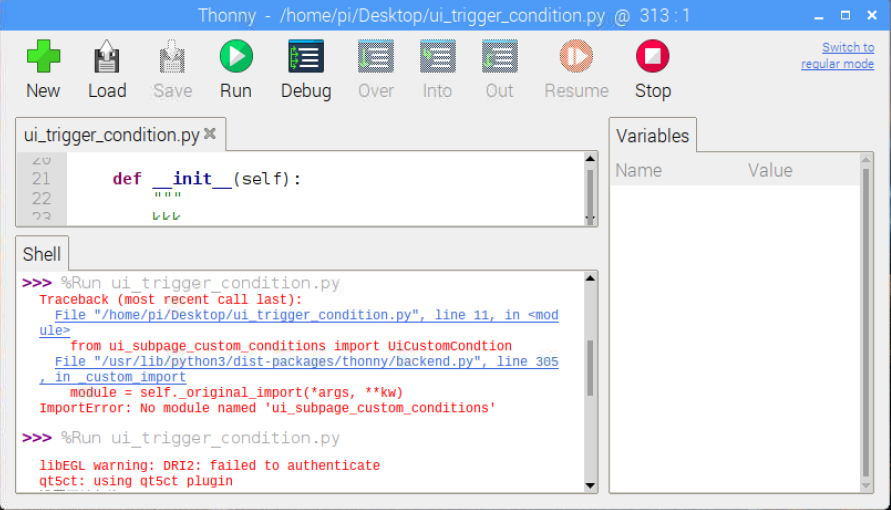Image resolution: width=891 pixels, height=510 pixels.
Task: Create a new file with New icon
Action: point(43,56)
